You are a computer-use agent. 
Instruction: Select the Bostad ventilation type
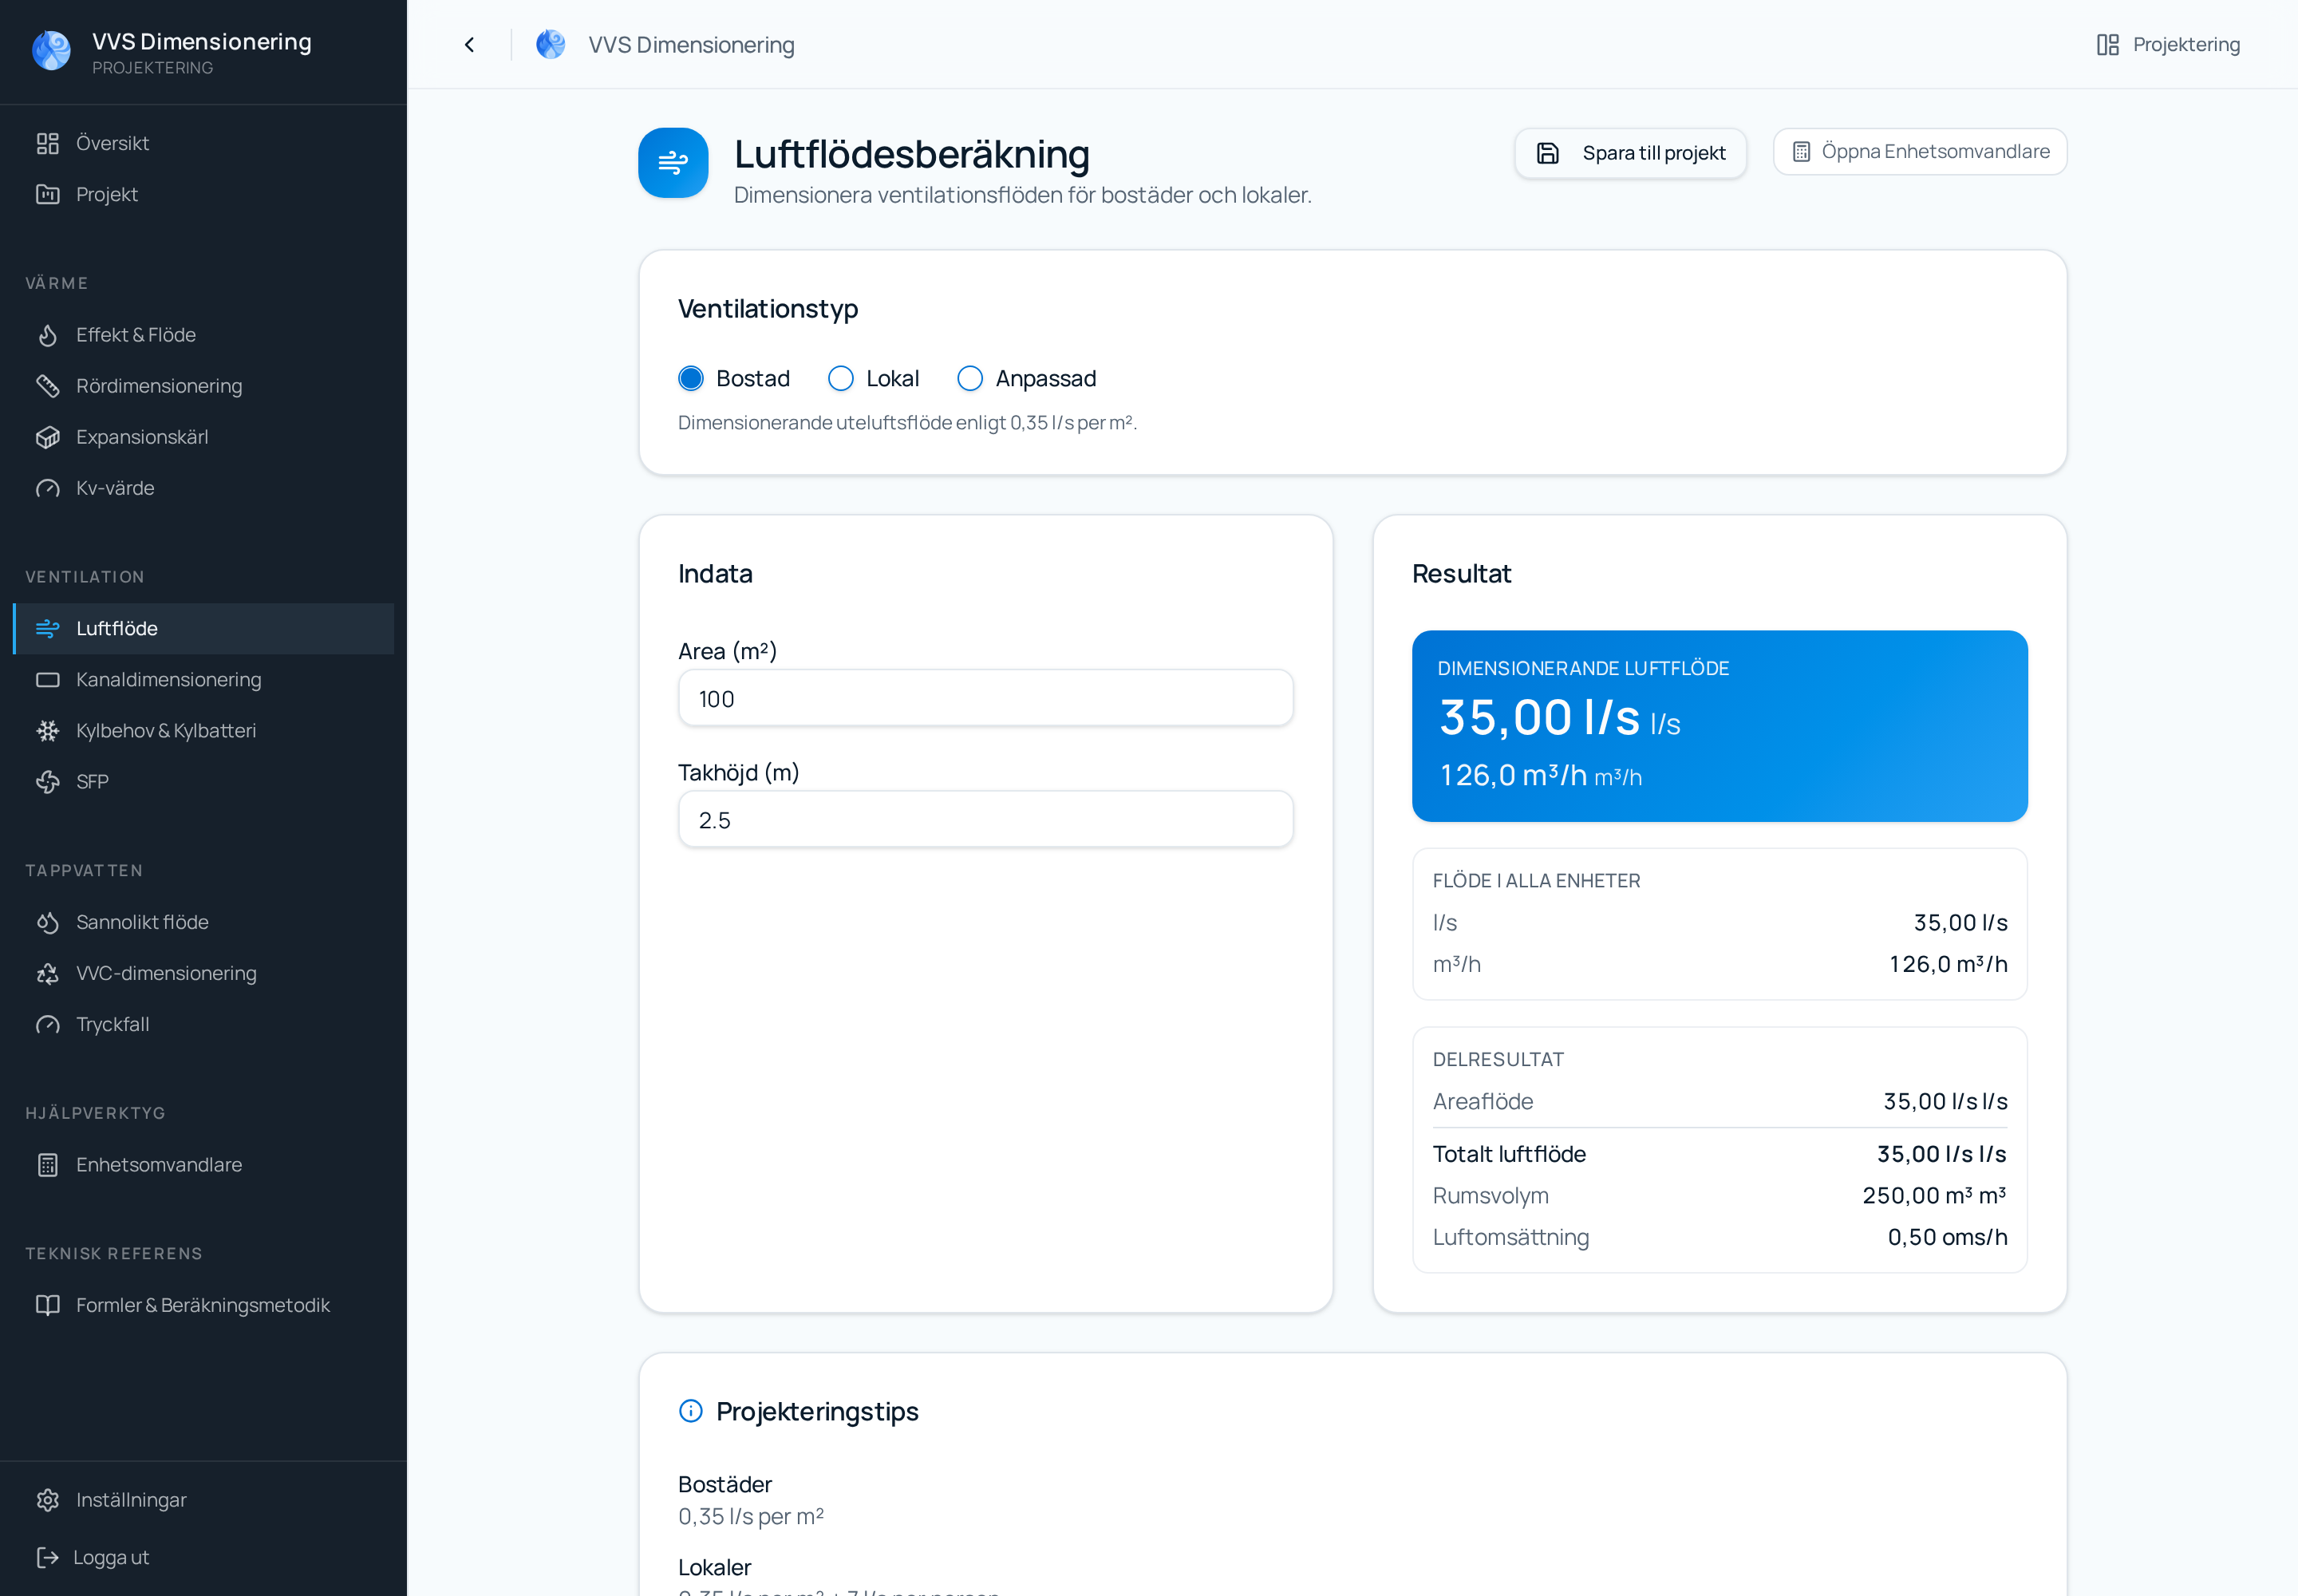690,378
